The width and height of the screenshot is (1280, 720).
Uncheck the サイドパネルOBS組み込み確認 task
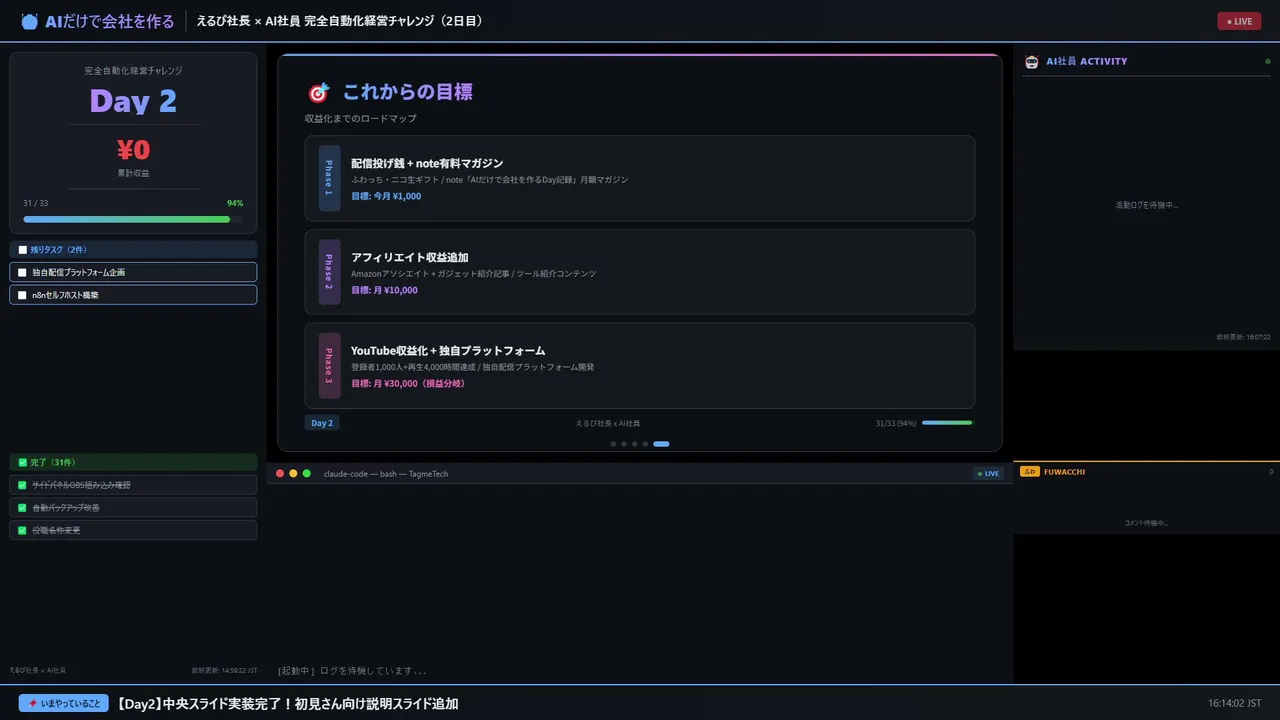tap(22, 485)
